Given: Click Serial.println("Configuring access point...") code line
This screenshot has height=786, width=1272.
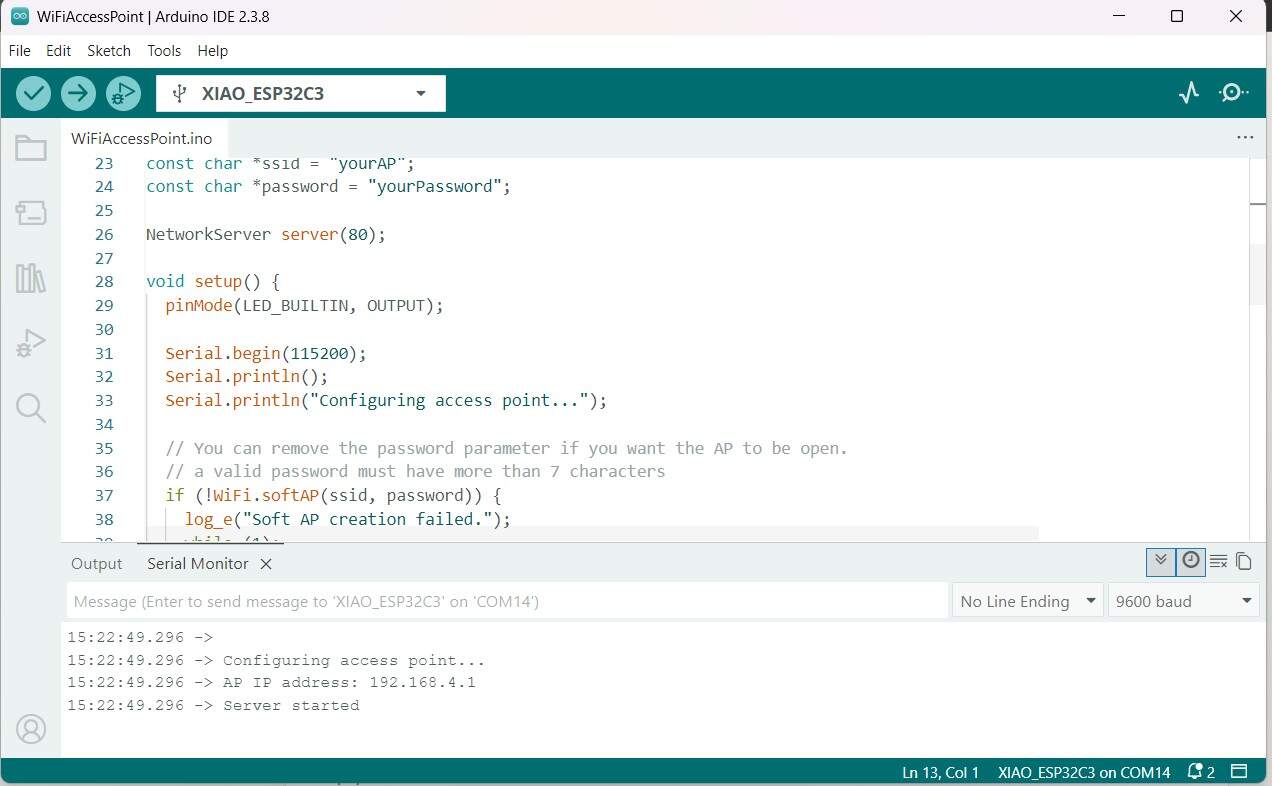Looking at the screenshot, I should (x=386, y=401).
